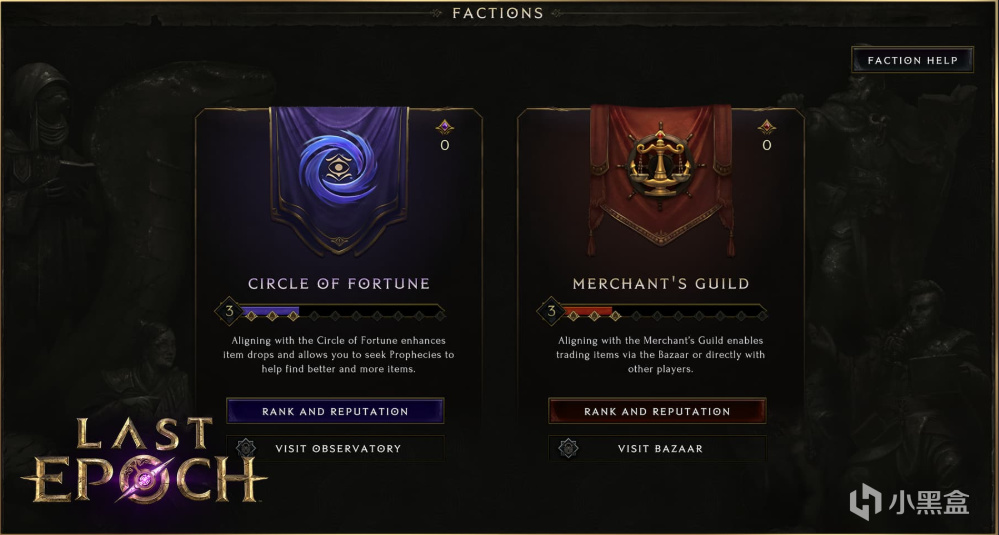Click the Merchant's Guild rank 3 diamond
999x535 pixels.
550,311
